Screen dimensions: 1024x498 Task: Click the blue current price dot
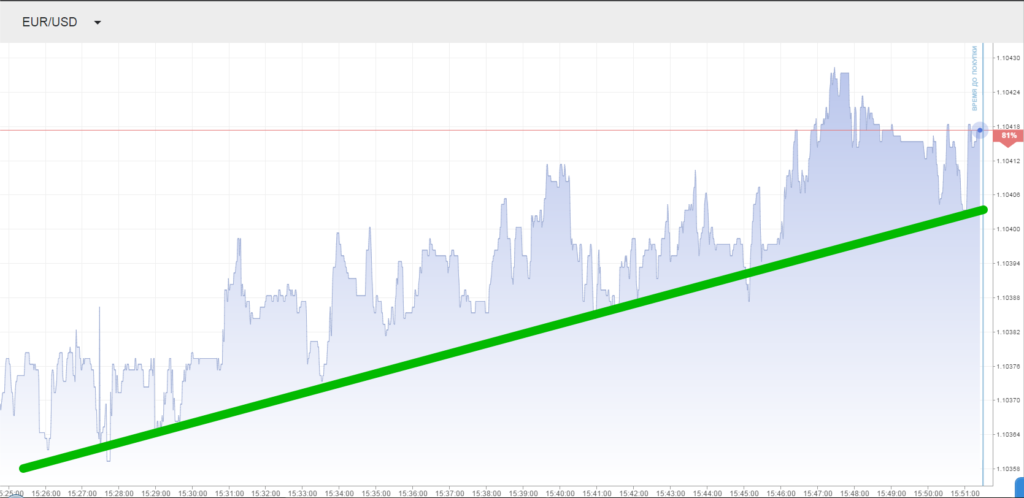(x=979, y=130)
